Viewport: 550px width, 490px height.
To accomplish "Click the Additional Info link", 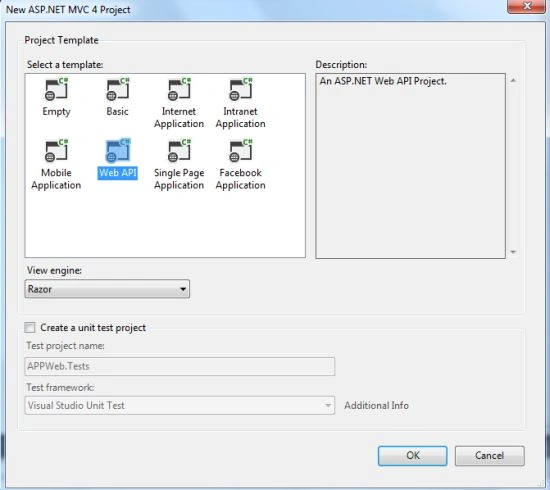I will click(376, 405).
